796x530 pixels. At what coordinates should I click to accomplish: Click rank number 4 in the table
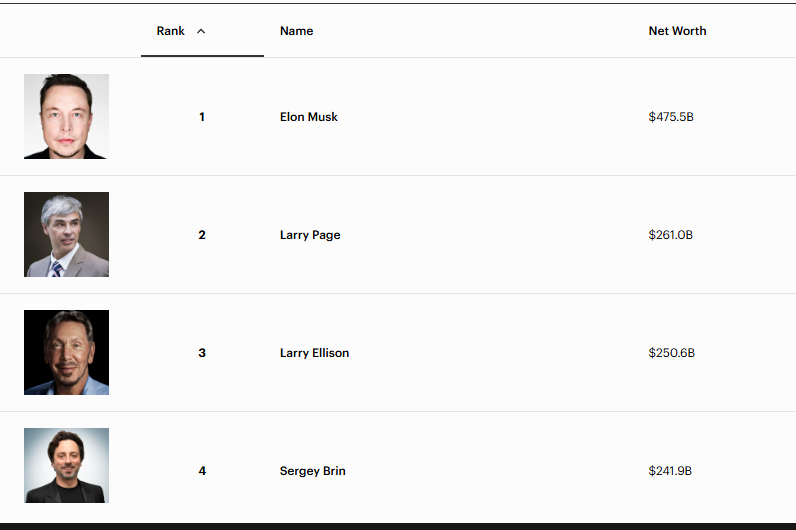click(202, 471)
